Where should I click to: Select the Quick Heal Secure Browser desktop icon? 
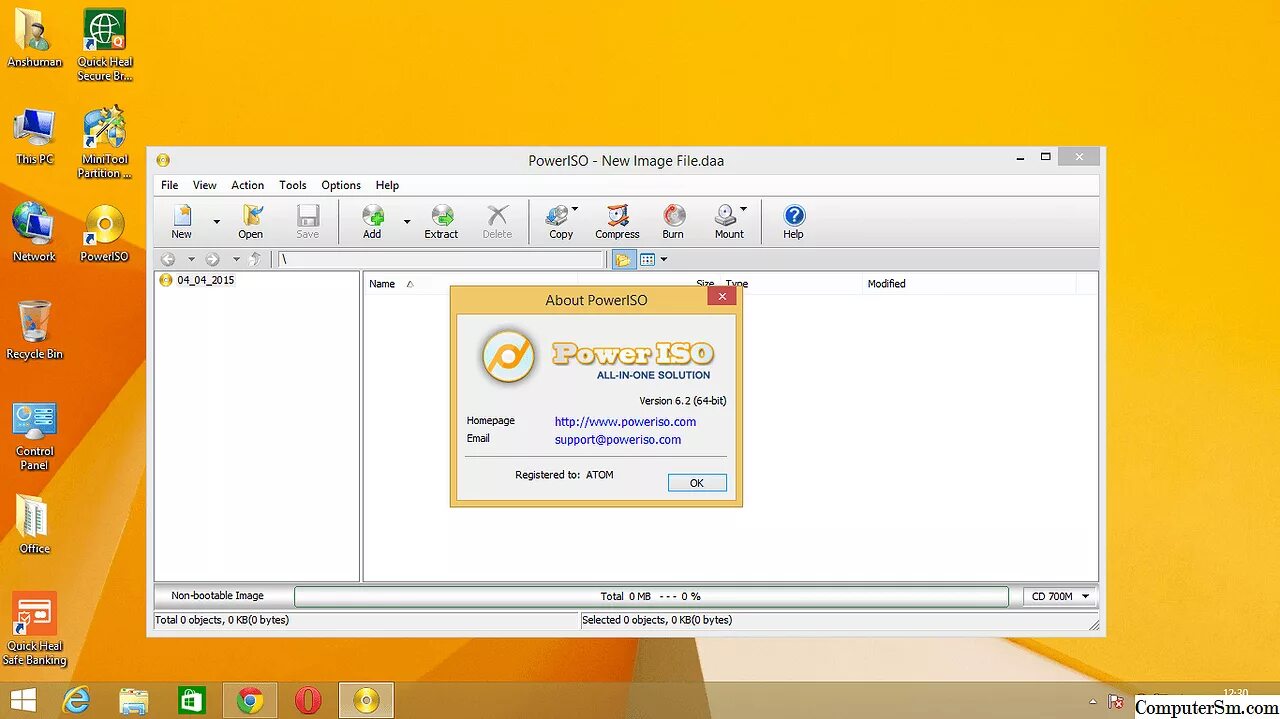coord(105,45)
